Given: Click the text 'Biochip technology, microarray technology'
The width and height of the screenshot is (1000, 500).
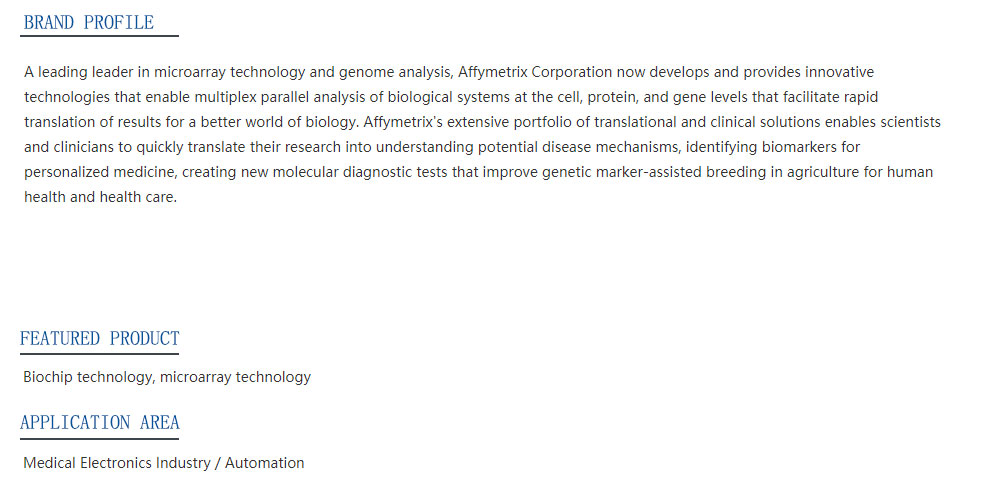Looking at the screenshot, I should click(x=167, y=377).
